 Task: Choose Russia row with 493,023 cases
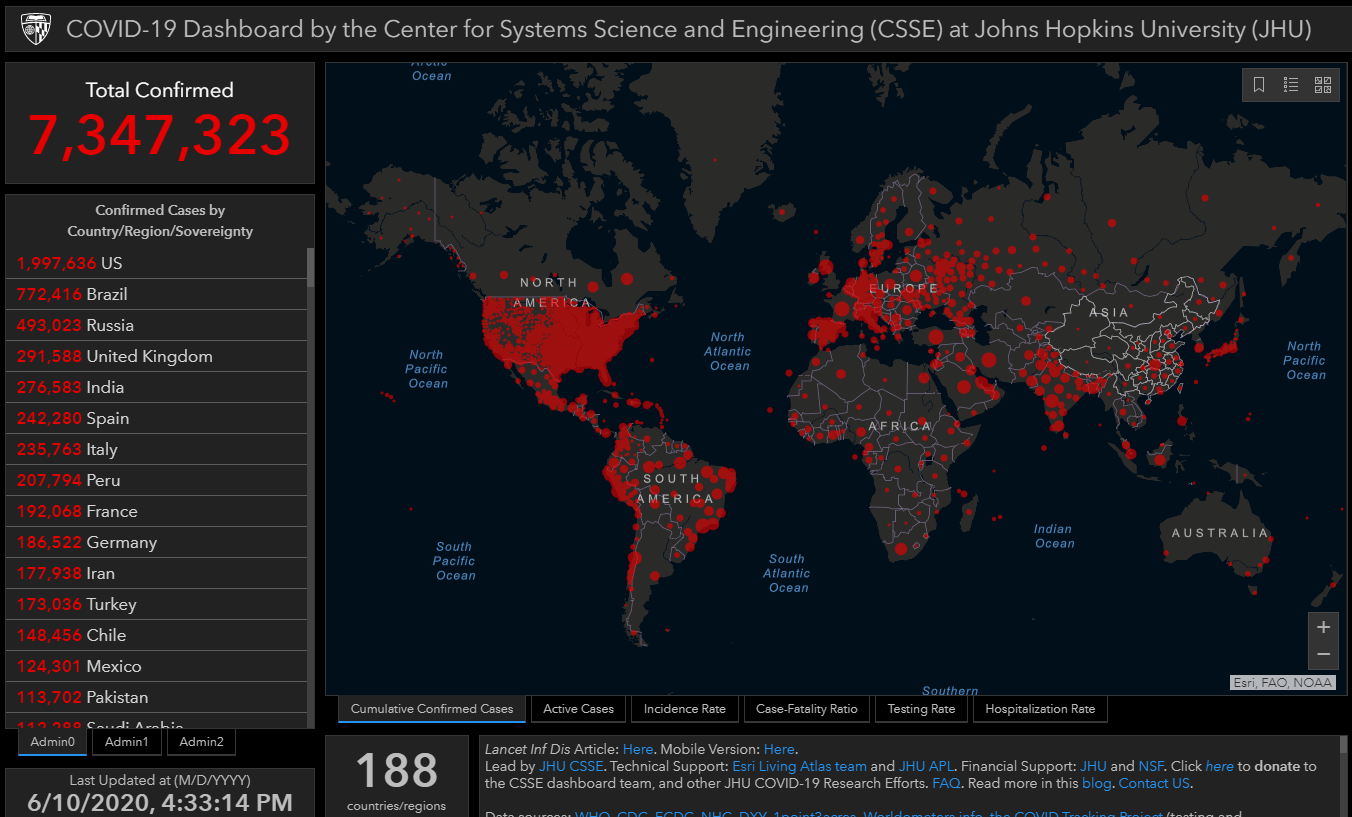pos(156,325)
